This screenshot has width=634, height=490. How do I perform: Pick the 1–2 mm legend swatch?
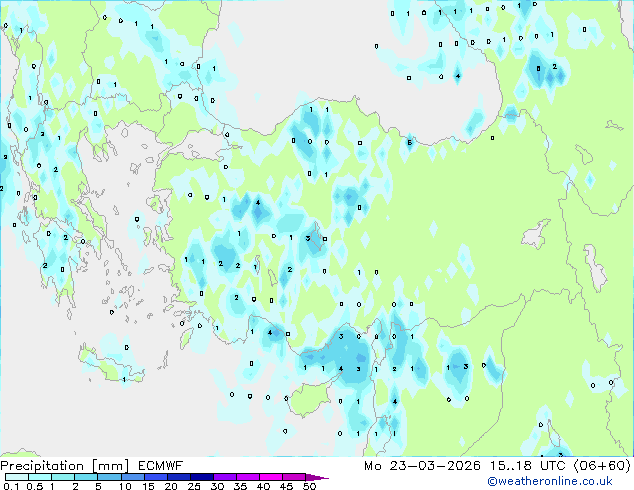tap(63, 477)
